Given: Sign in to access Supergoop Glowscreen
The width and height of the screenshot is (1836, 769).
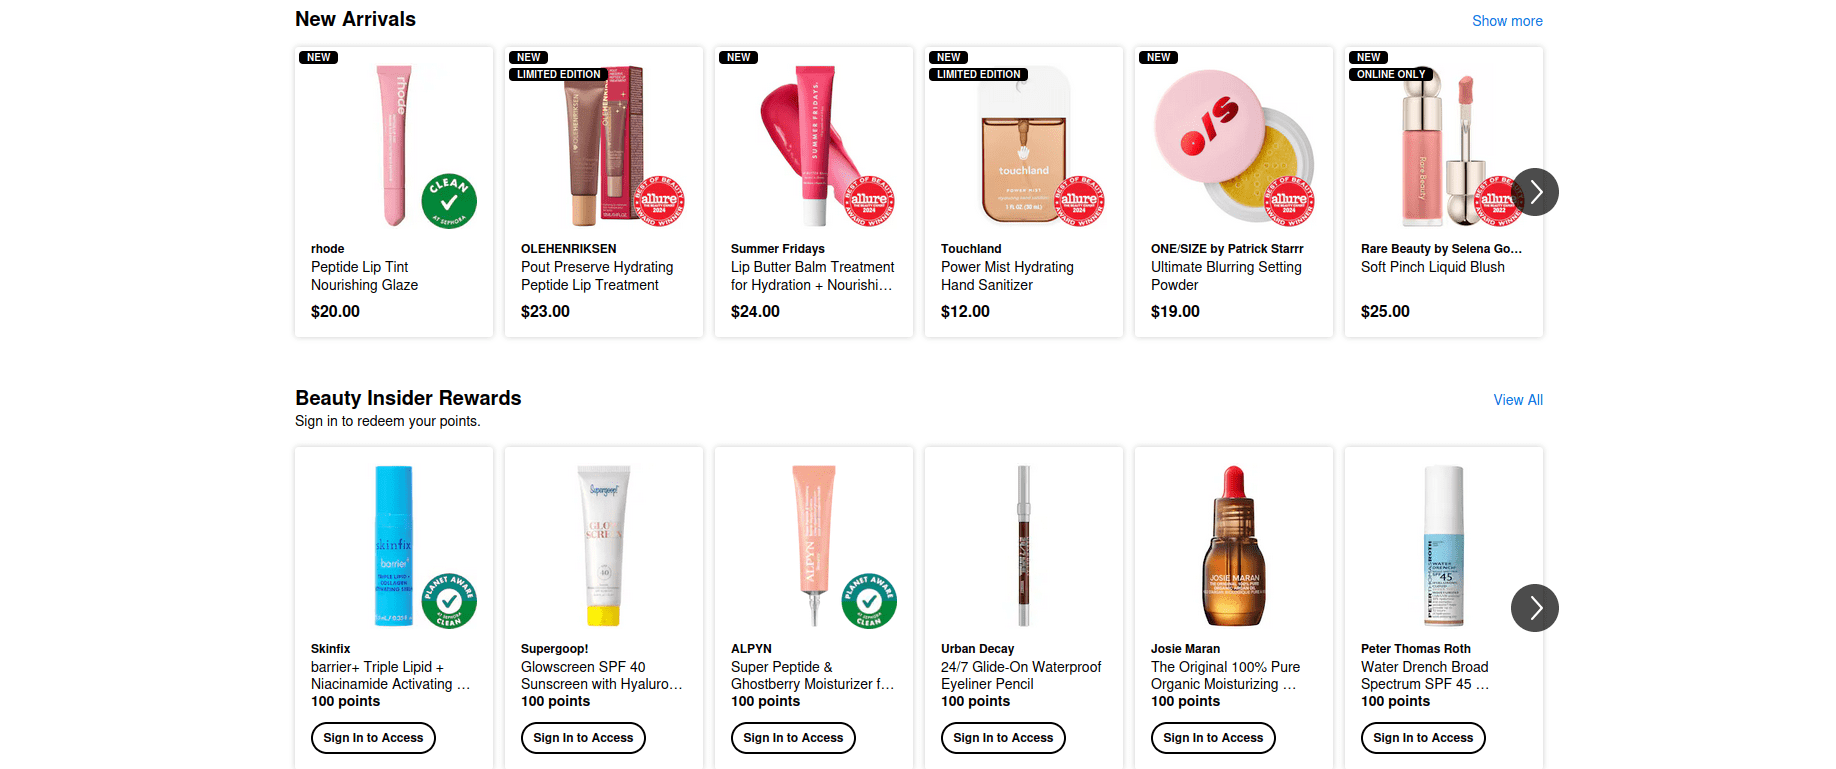Looking at the screenshot, I should (x=583, y=738).
